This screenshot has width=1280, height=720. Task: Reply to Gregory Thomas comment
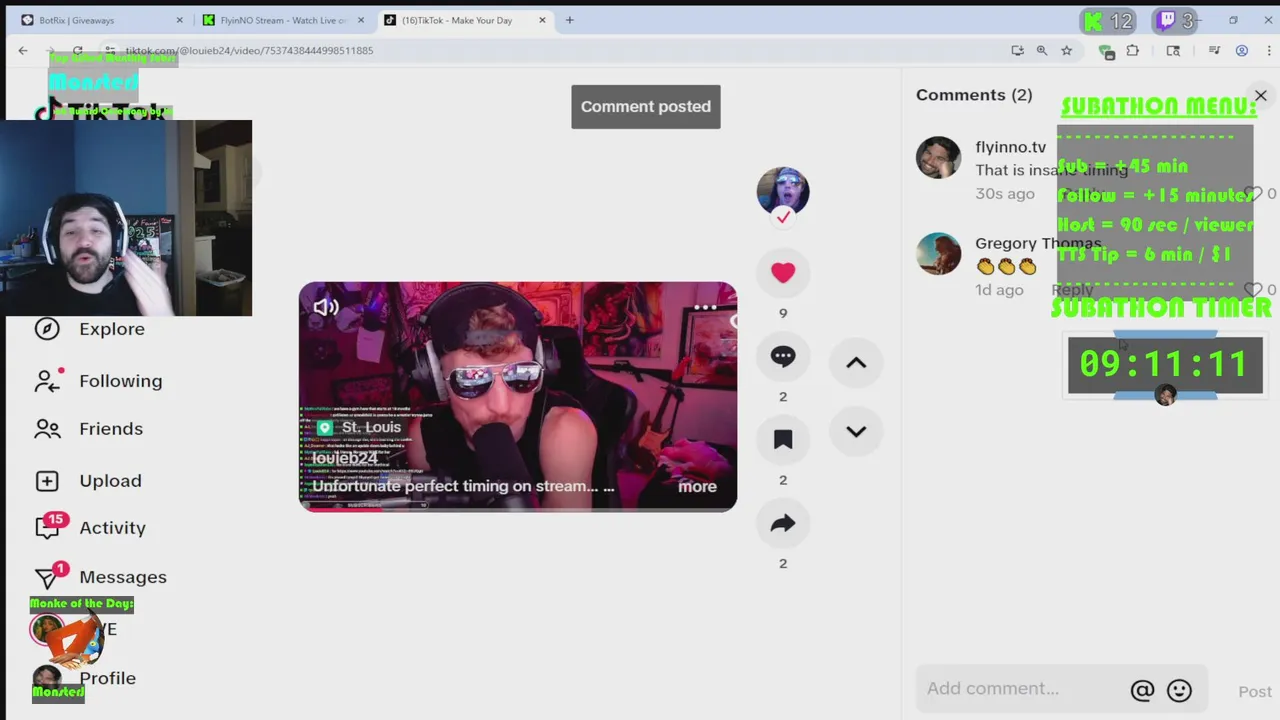click(1072, 289)
